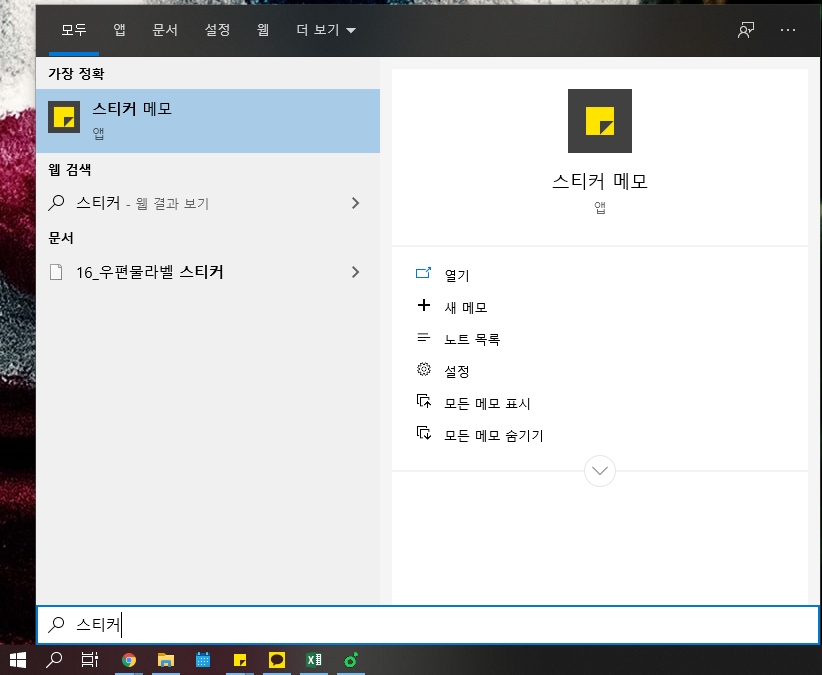
Task: Switch to the 설정 tab
Action: click(x=217, y=30)
